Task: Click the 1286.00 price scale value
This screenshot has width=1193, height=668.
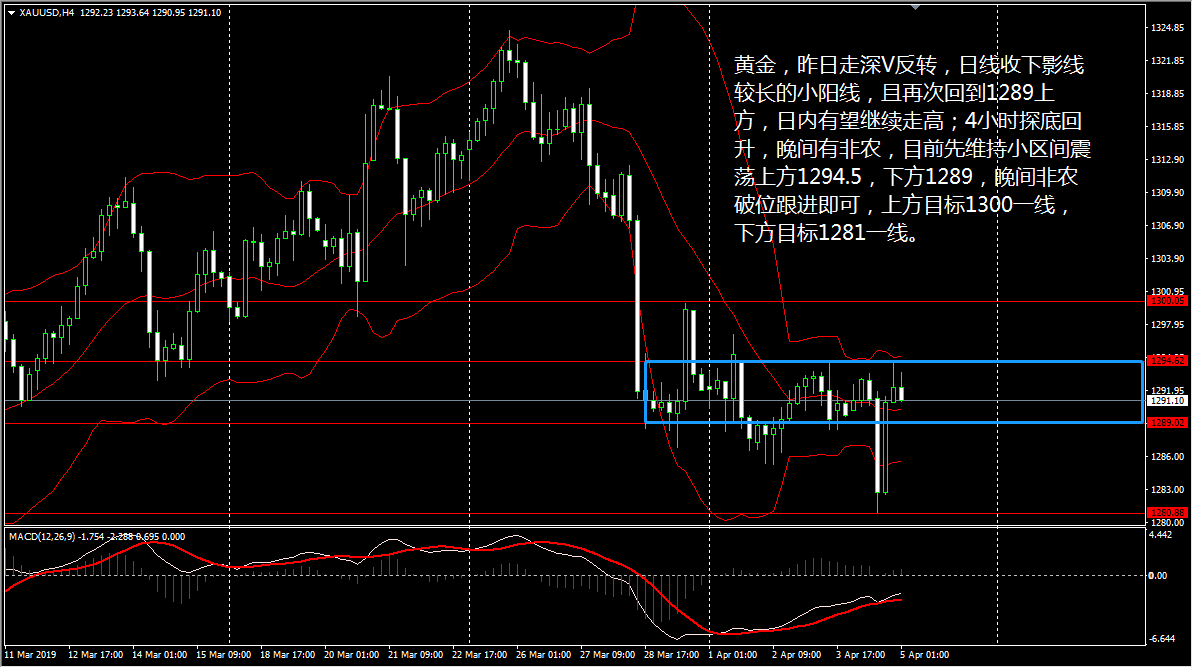Action: (x=1168, y=456)
